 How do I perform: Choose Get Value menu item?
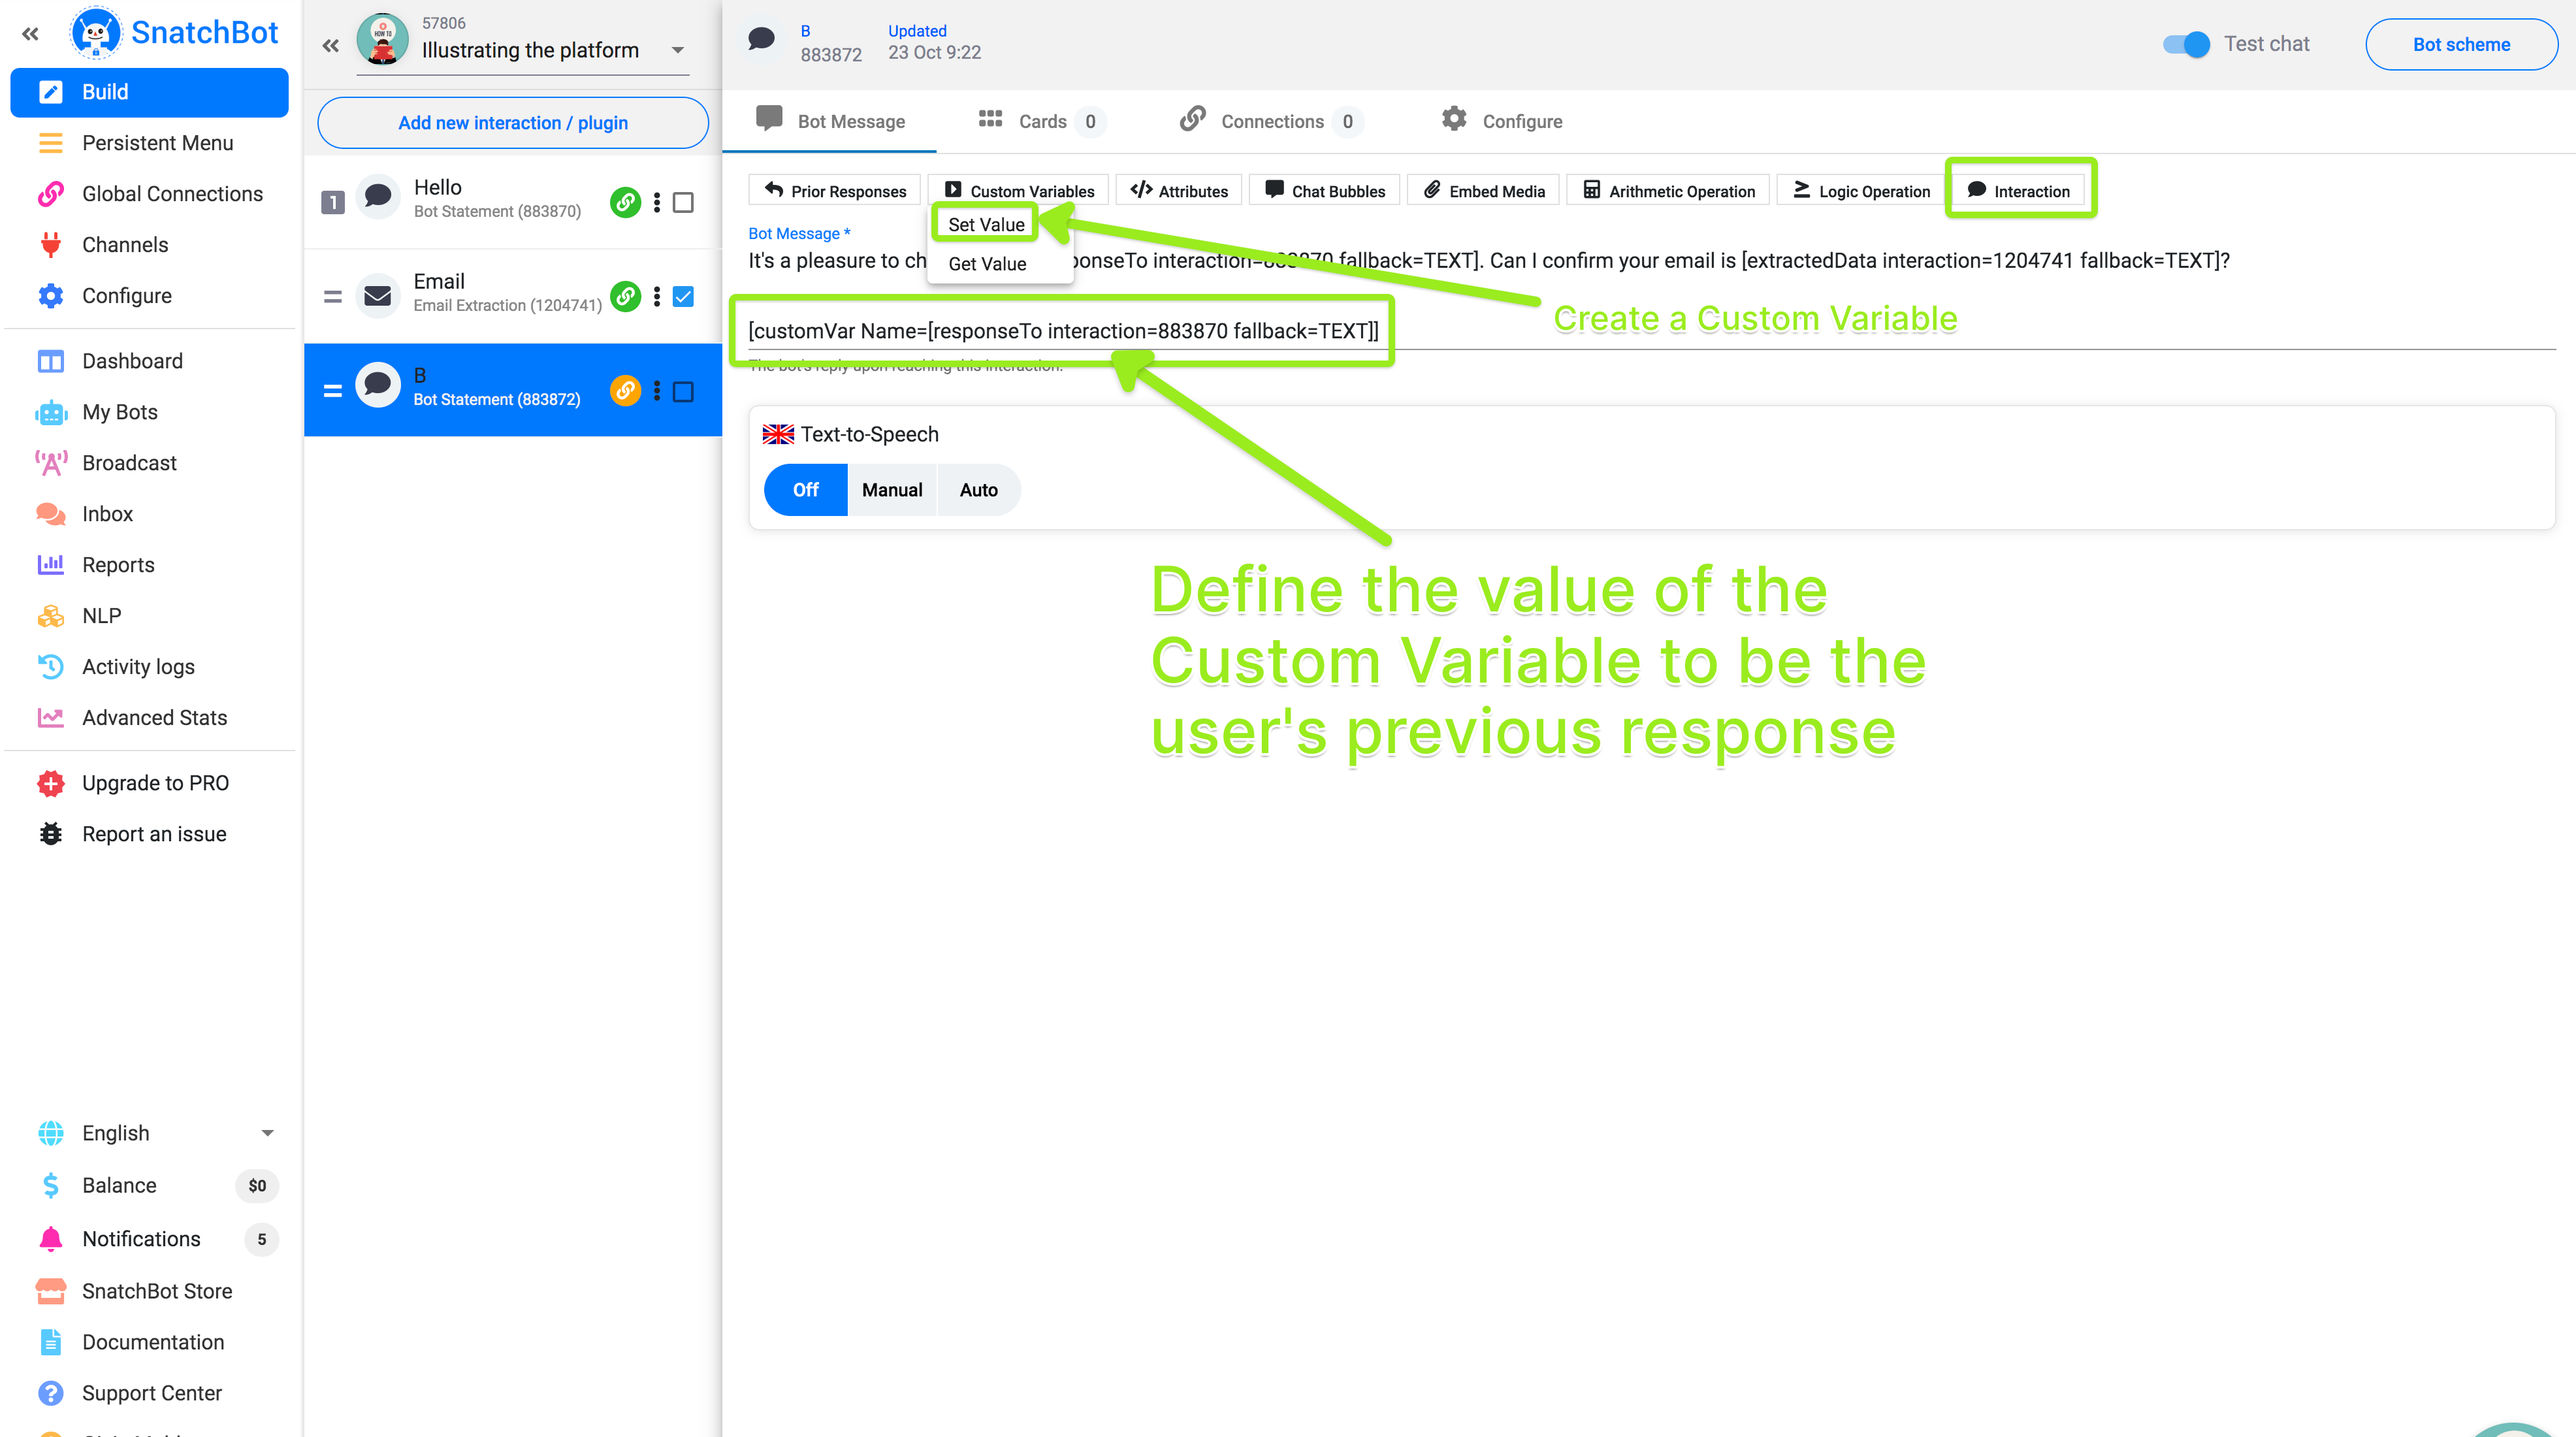click(x=987, y=264)
